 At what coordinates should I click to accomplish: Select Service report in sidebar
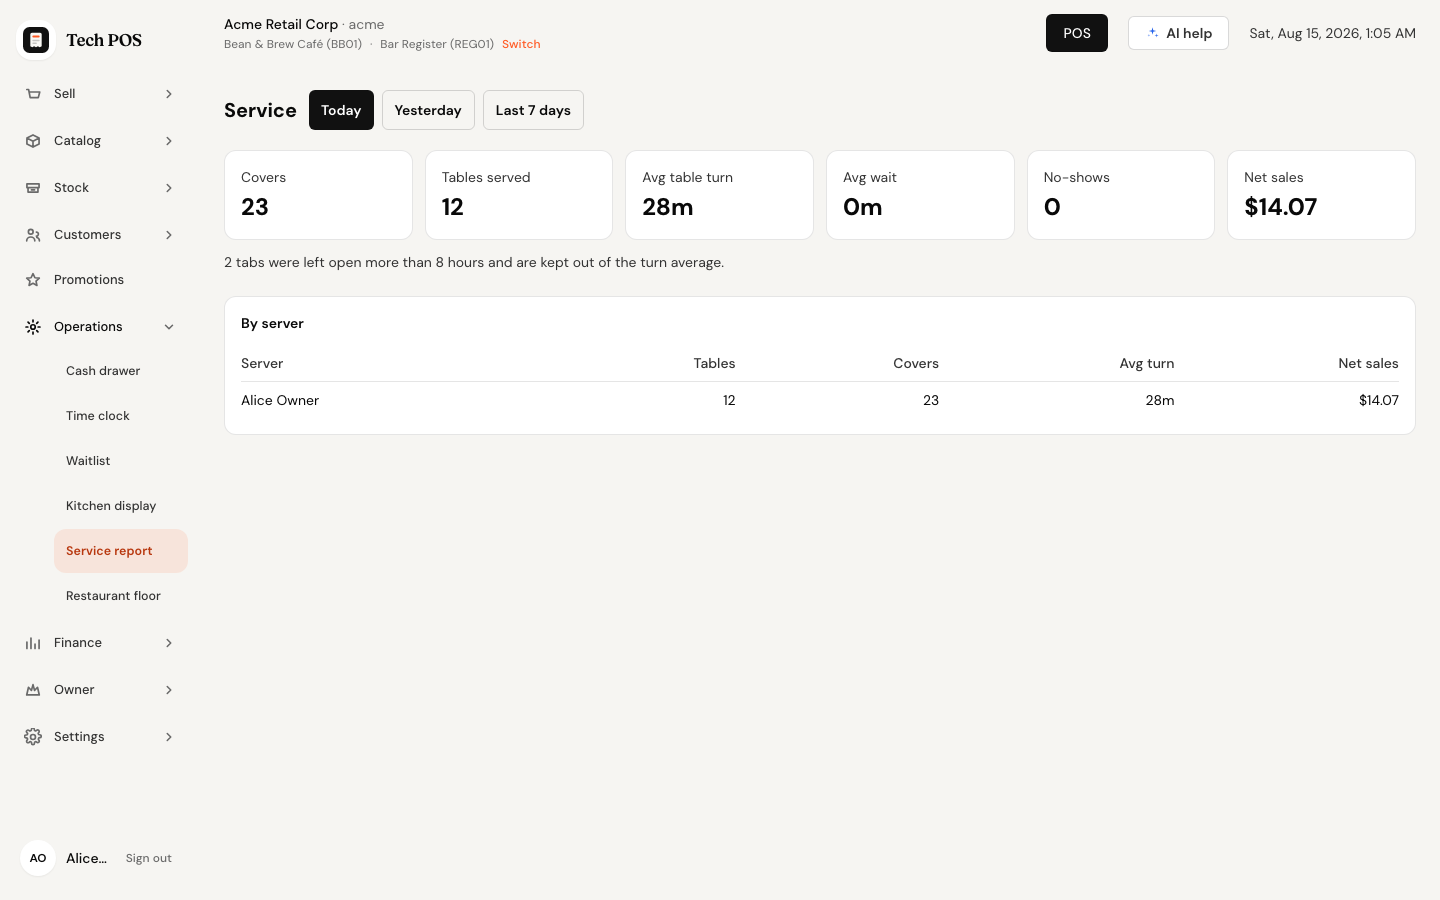[x=121, y=551]
